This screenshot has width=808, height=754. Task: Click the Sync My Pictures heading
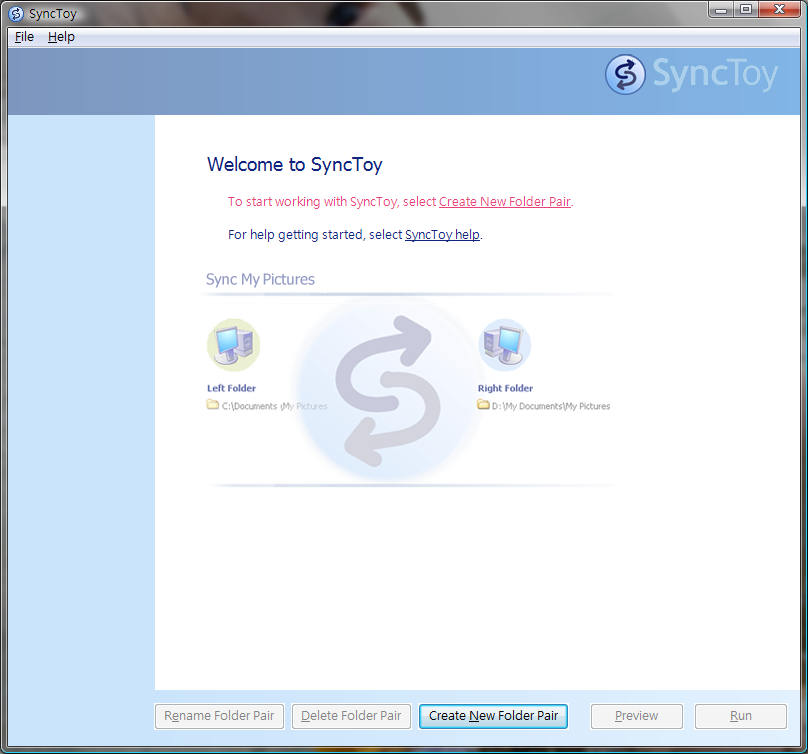[260, 280]
